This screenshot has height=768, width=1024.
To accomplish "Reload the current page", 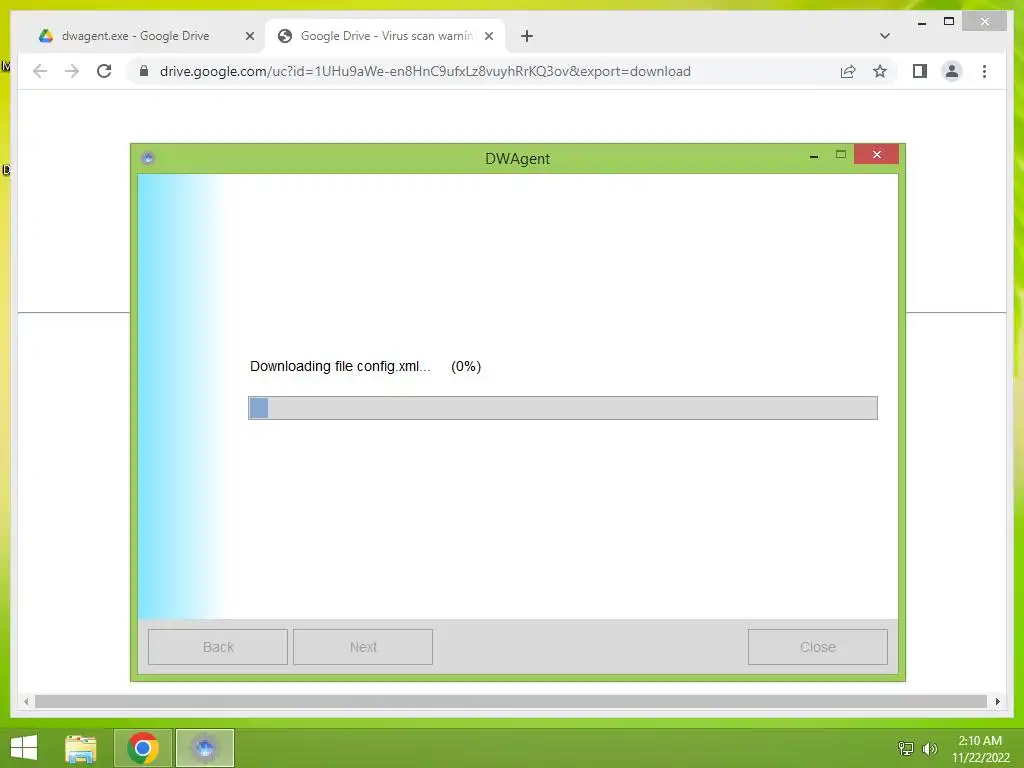I will pos(104,71).
